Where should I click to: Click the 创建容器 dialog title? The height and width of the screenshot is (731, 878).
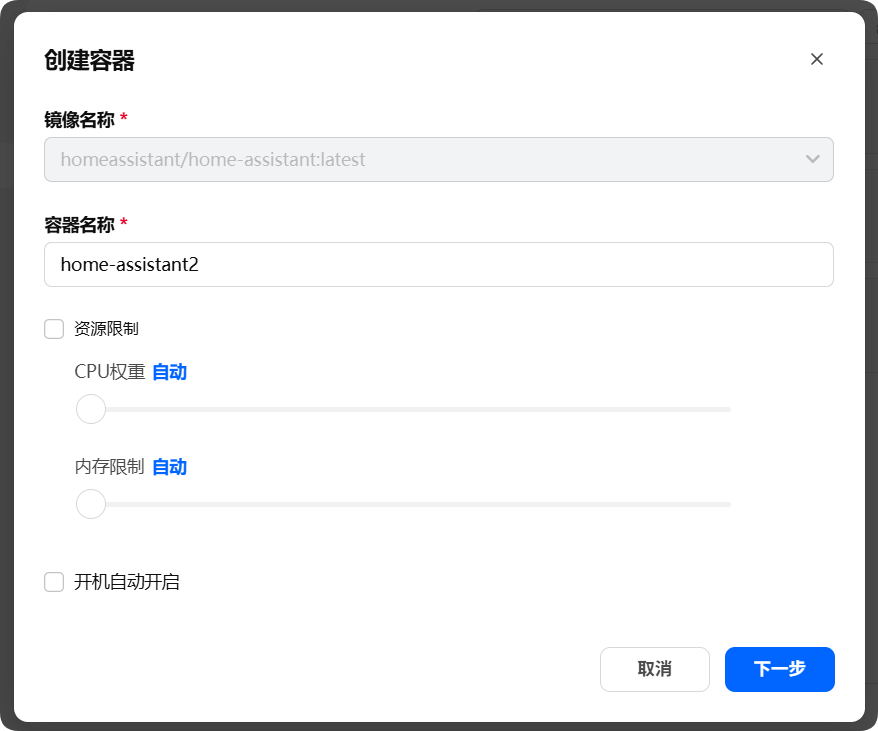[80, 61]
